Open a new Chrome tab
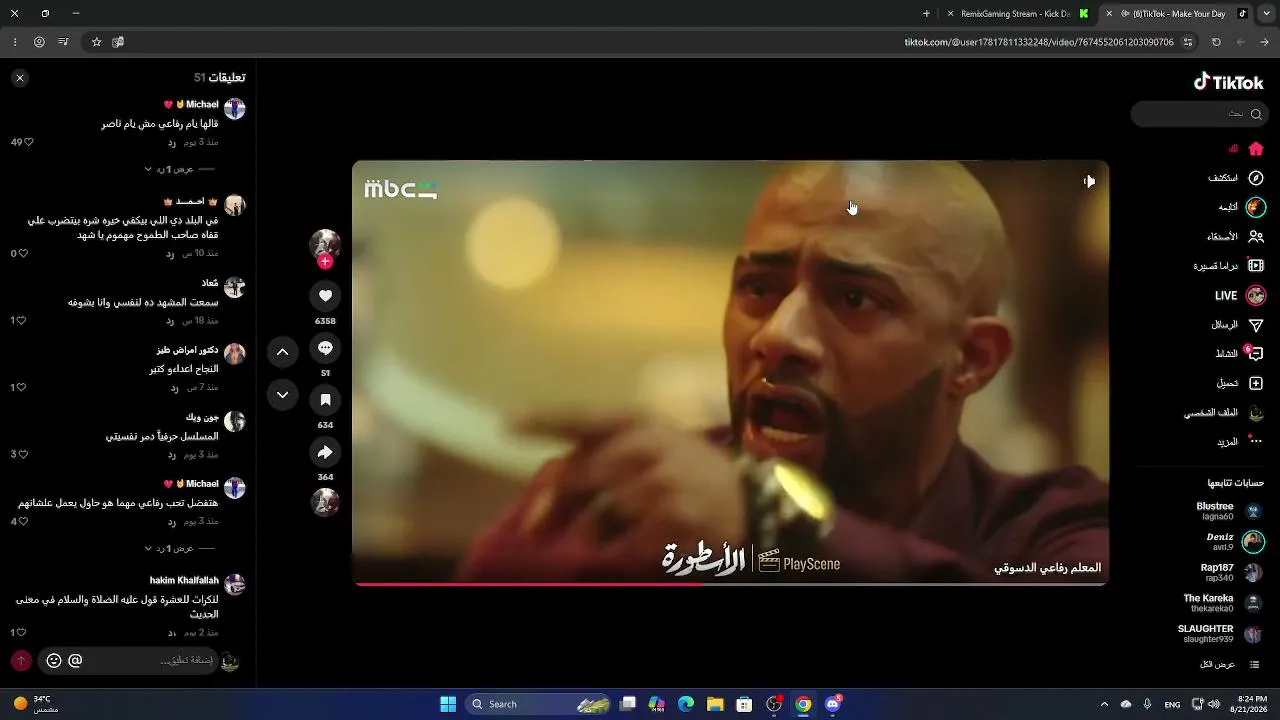Viewport: 1280px width, 720px height. tap(926, 14)
